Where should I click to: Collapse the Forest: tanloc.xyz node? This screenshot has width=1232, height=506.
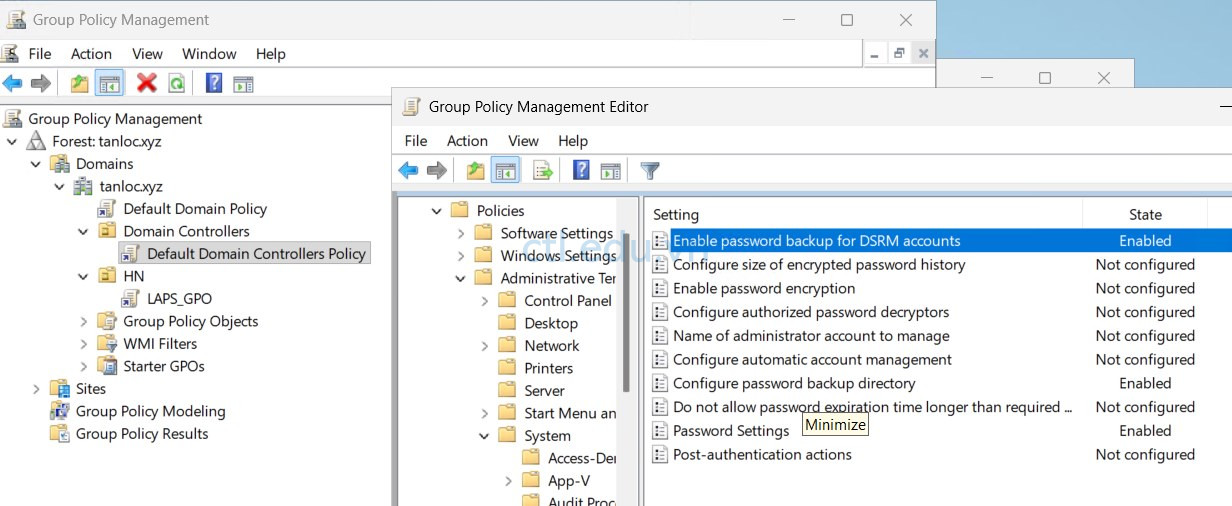tap(12, 141)
